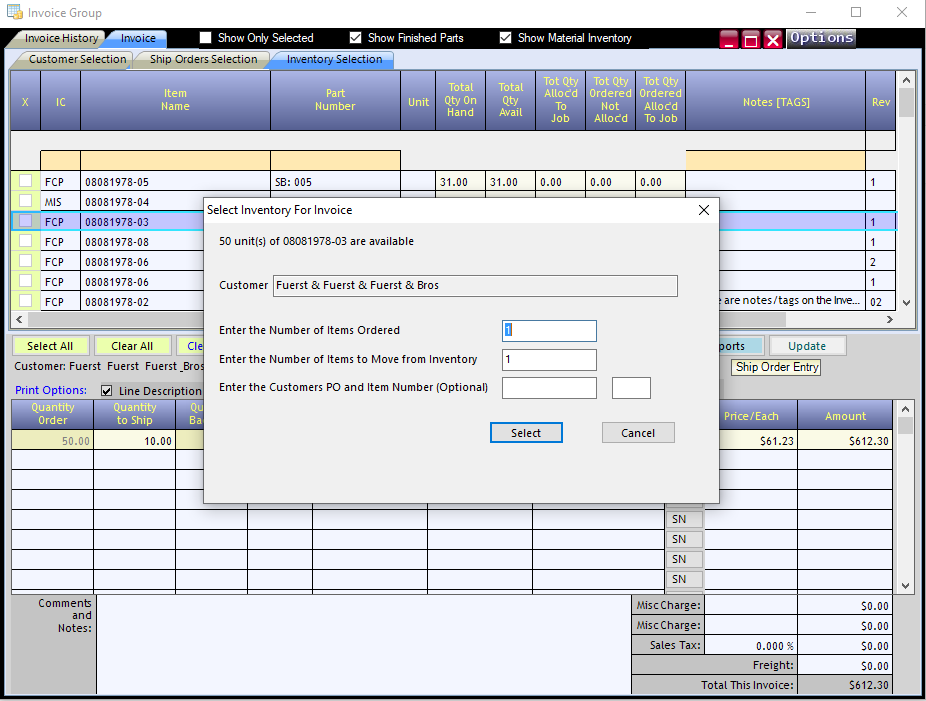Click the Print Options label
The height and width of the screenshot is (701, 926).
point(51,390)
